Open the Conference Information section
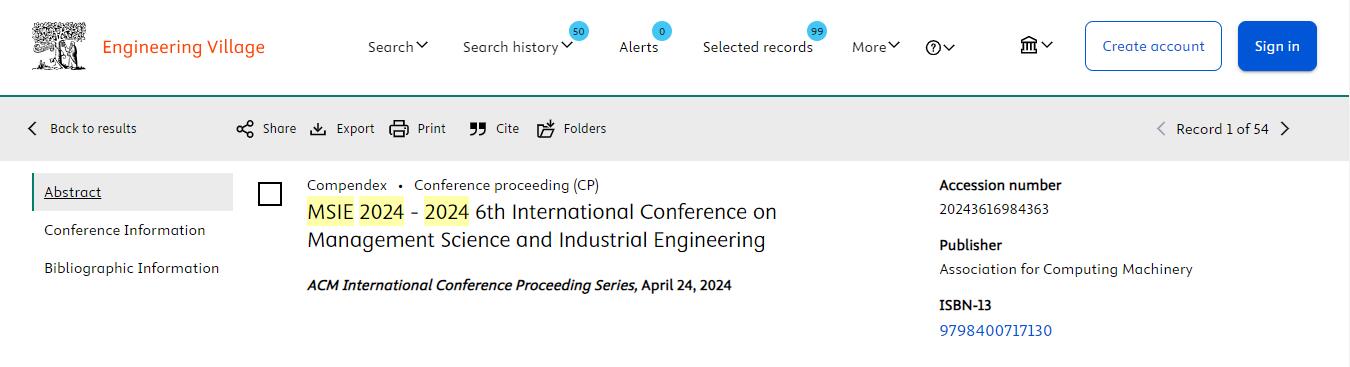 pyautogui.click(x=125, y=230)
